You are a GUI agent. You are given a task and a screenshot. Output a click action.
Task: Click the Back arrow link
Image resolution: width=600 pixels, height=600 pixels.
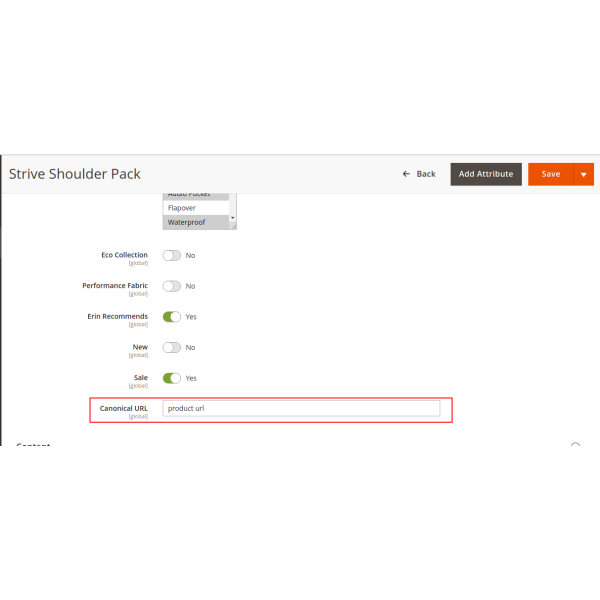click(x=419, y=174)
